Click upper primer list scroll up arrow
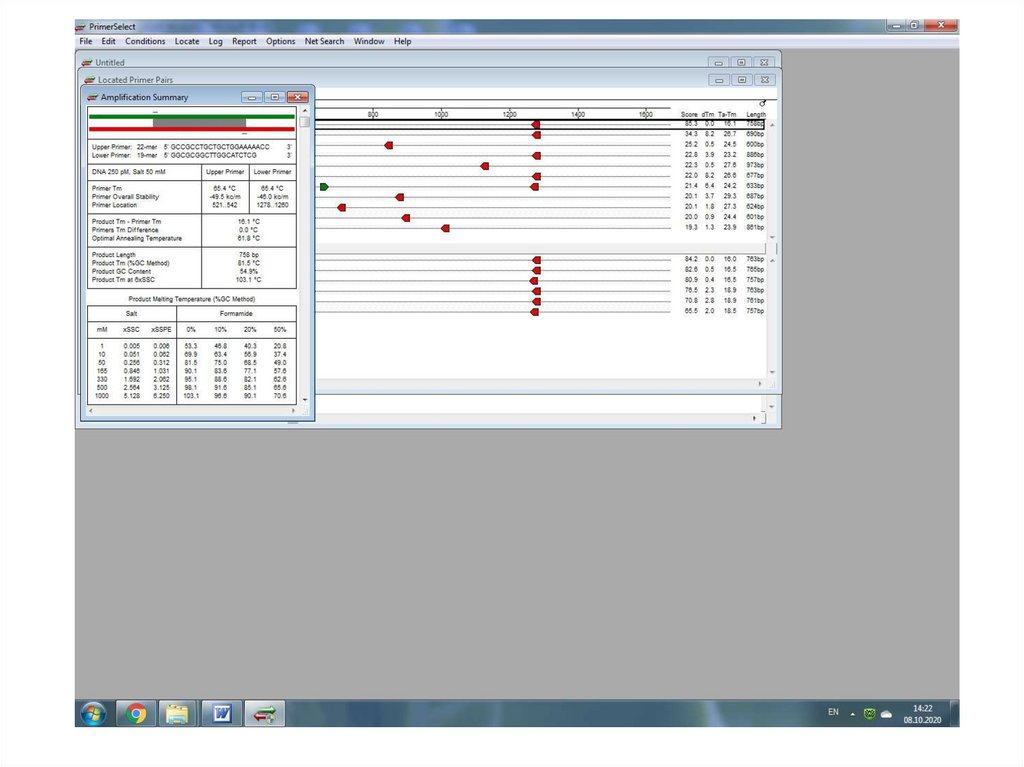This screenshot has width=1024, height=767. click(x=772, y=124)
